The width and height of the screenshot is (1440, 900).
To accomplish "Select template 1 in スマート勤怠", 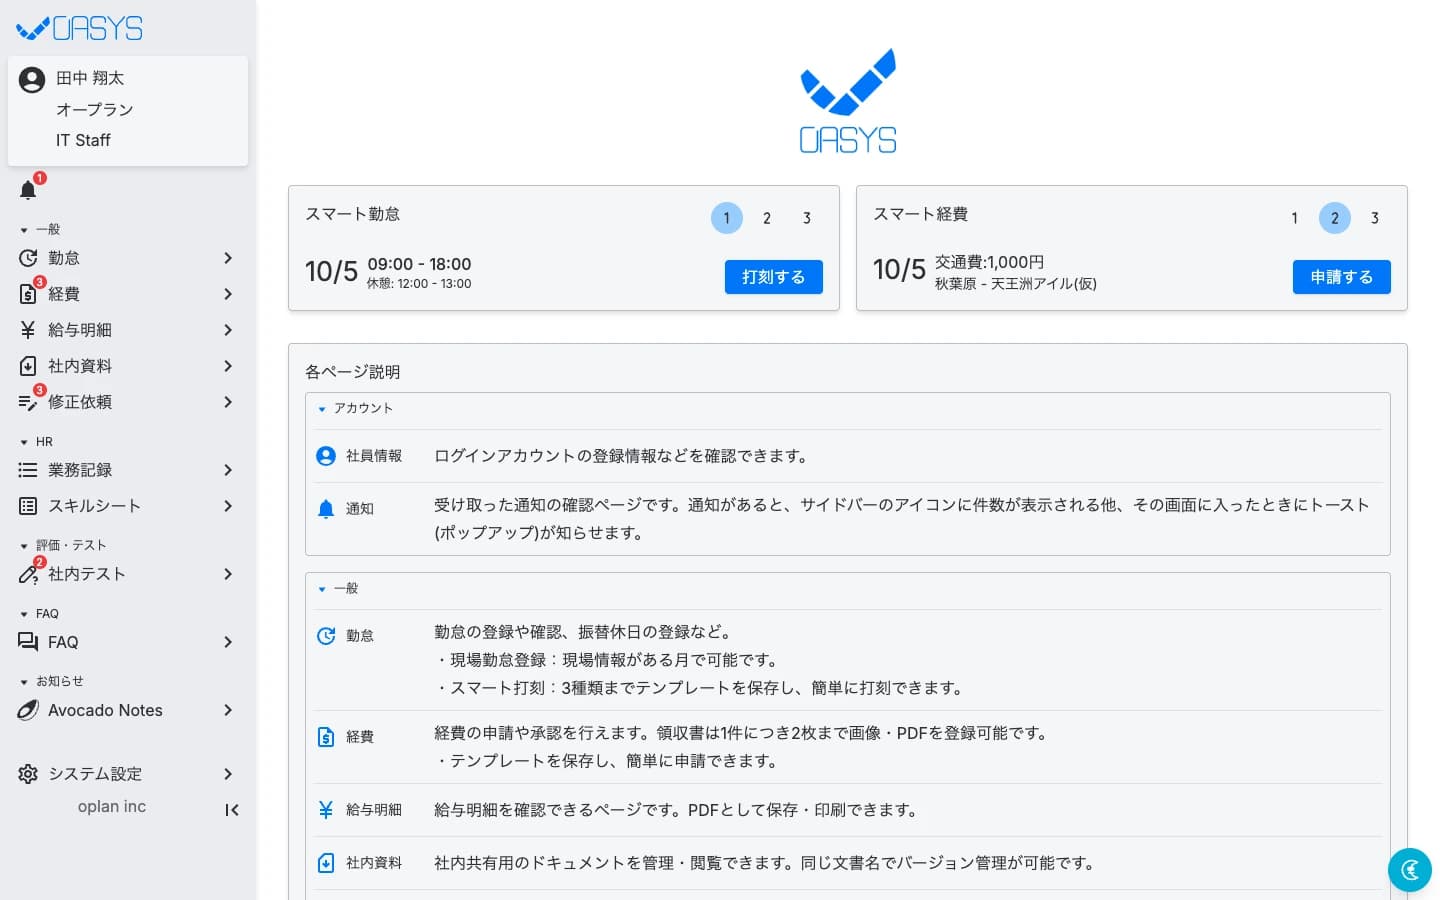I will pyautogui.click(x=727, y=218).
